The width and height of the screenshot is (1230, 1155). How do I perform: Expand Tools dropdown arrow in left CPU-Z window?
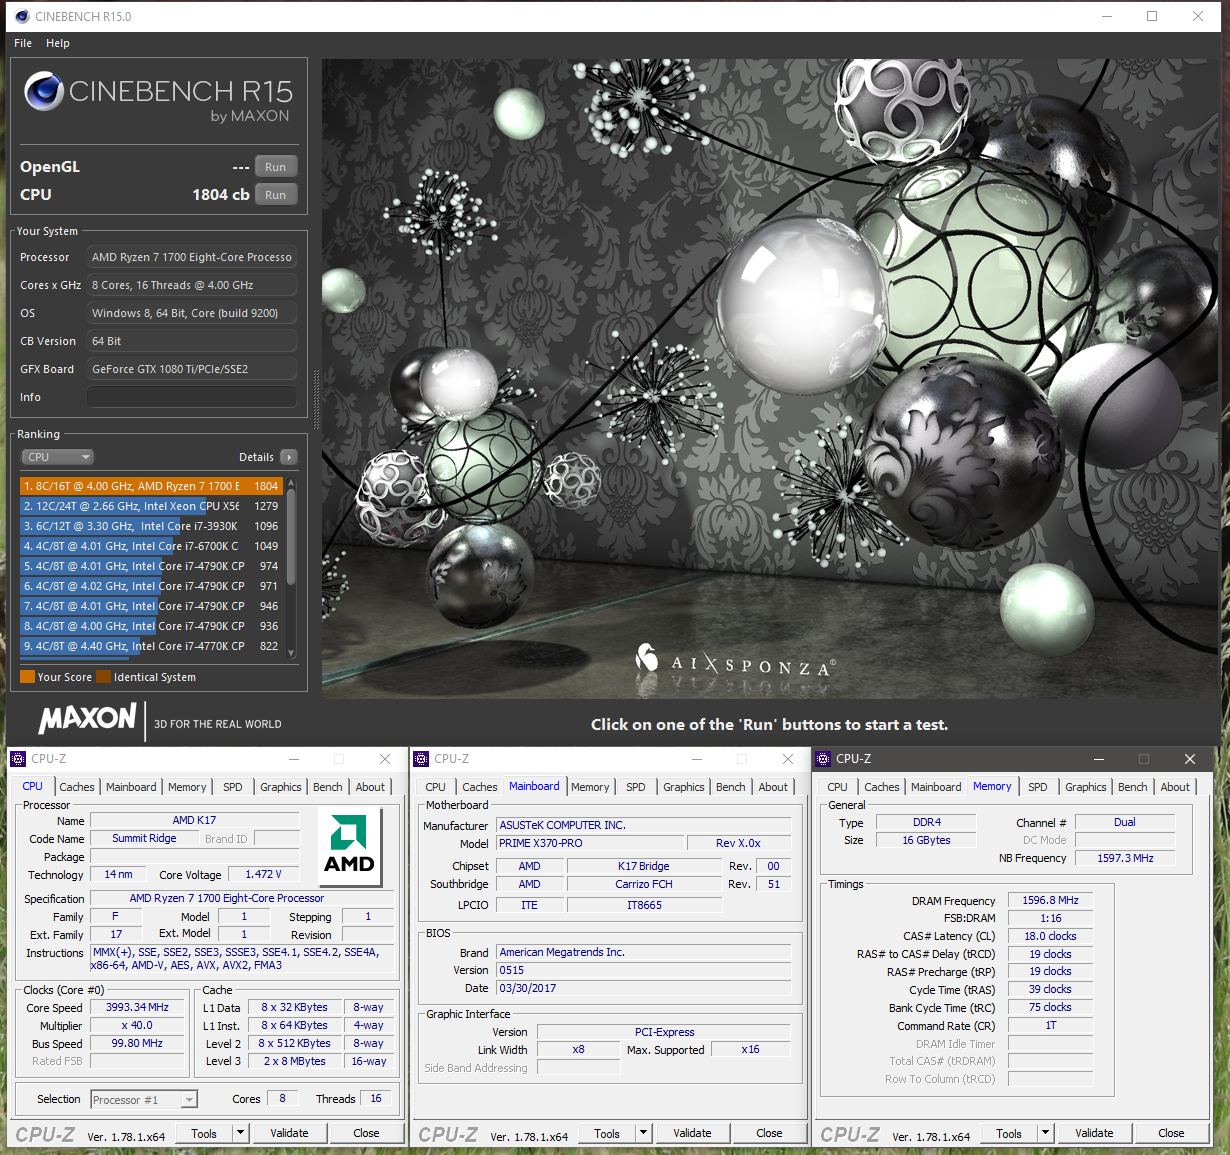coord(240,1133)
